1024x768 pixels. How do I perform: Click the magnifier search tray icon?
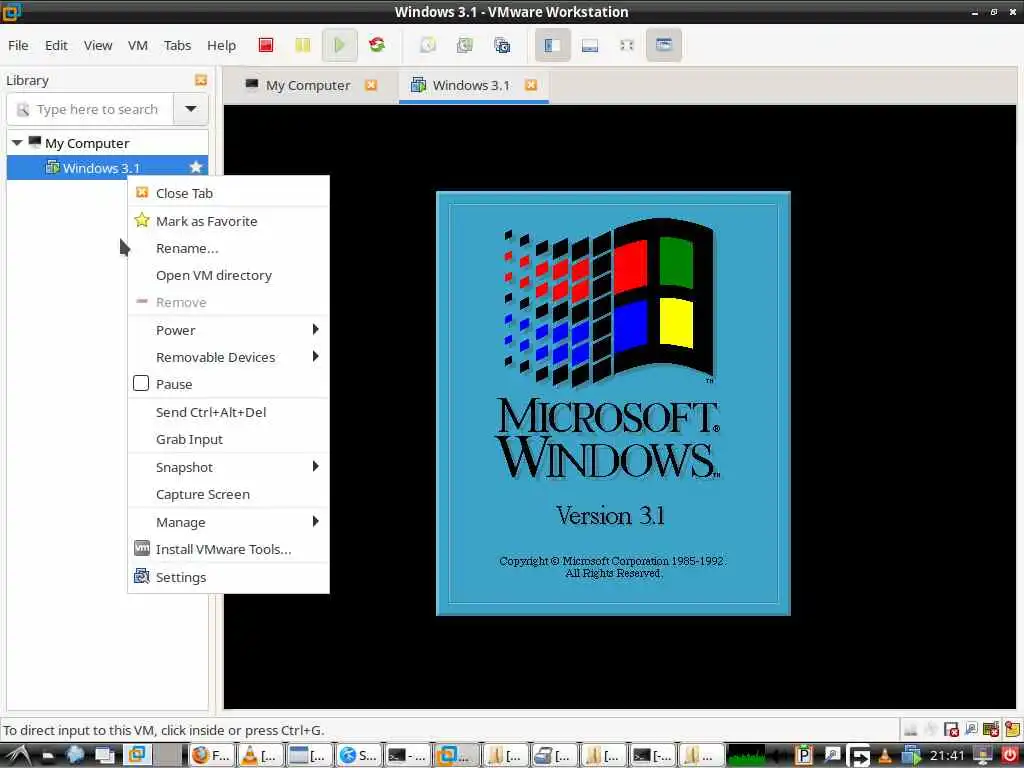[x=832, y=756]
